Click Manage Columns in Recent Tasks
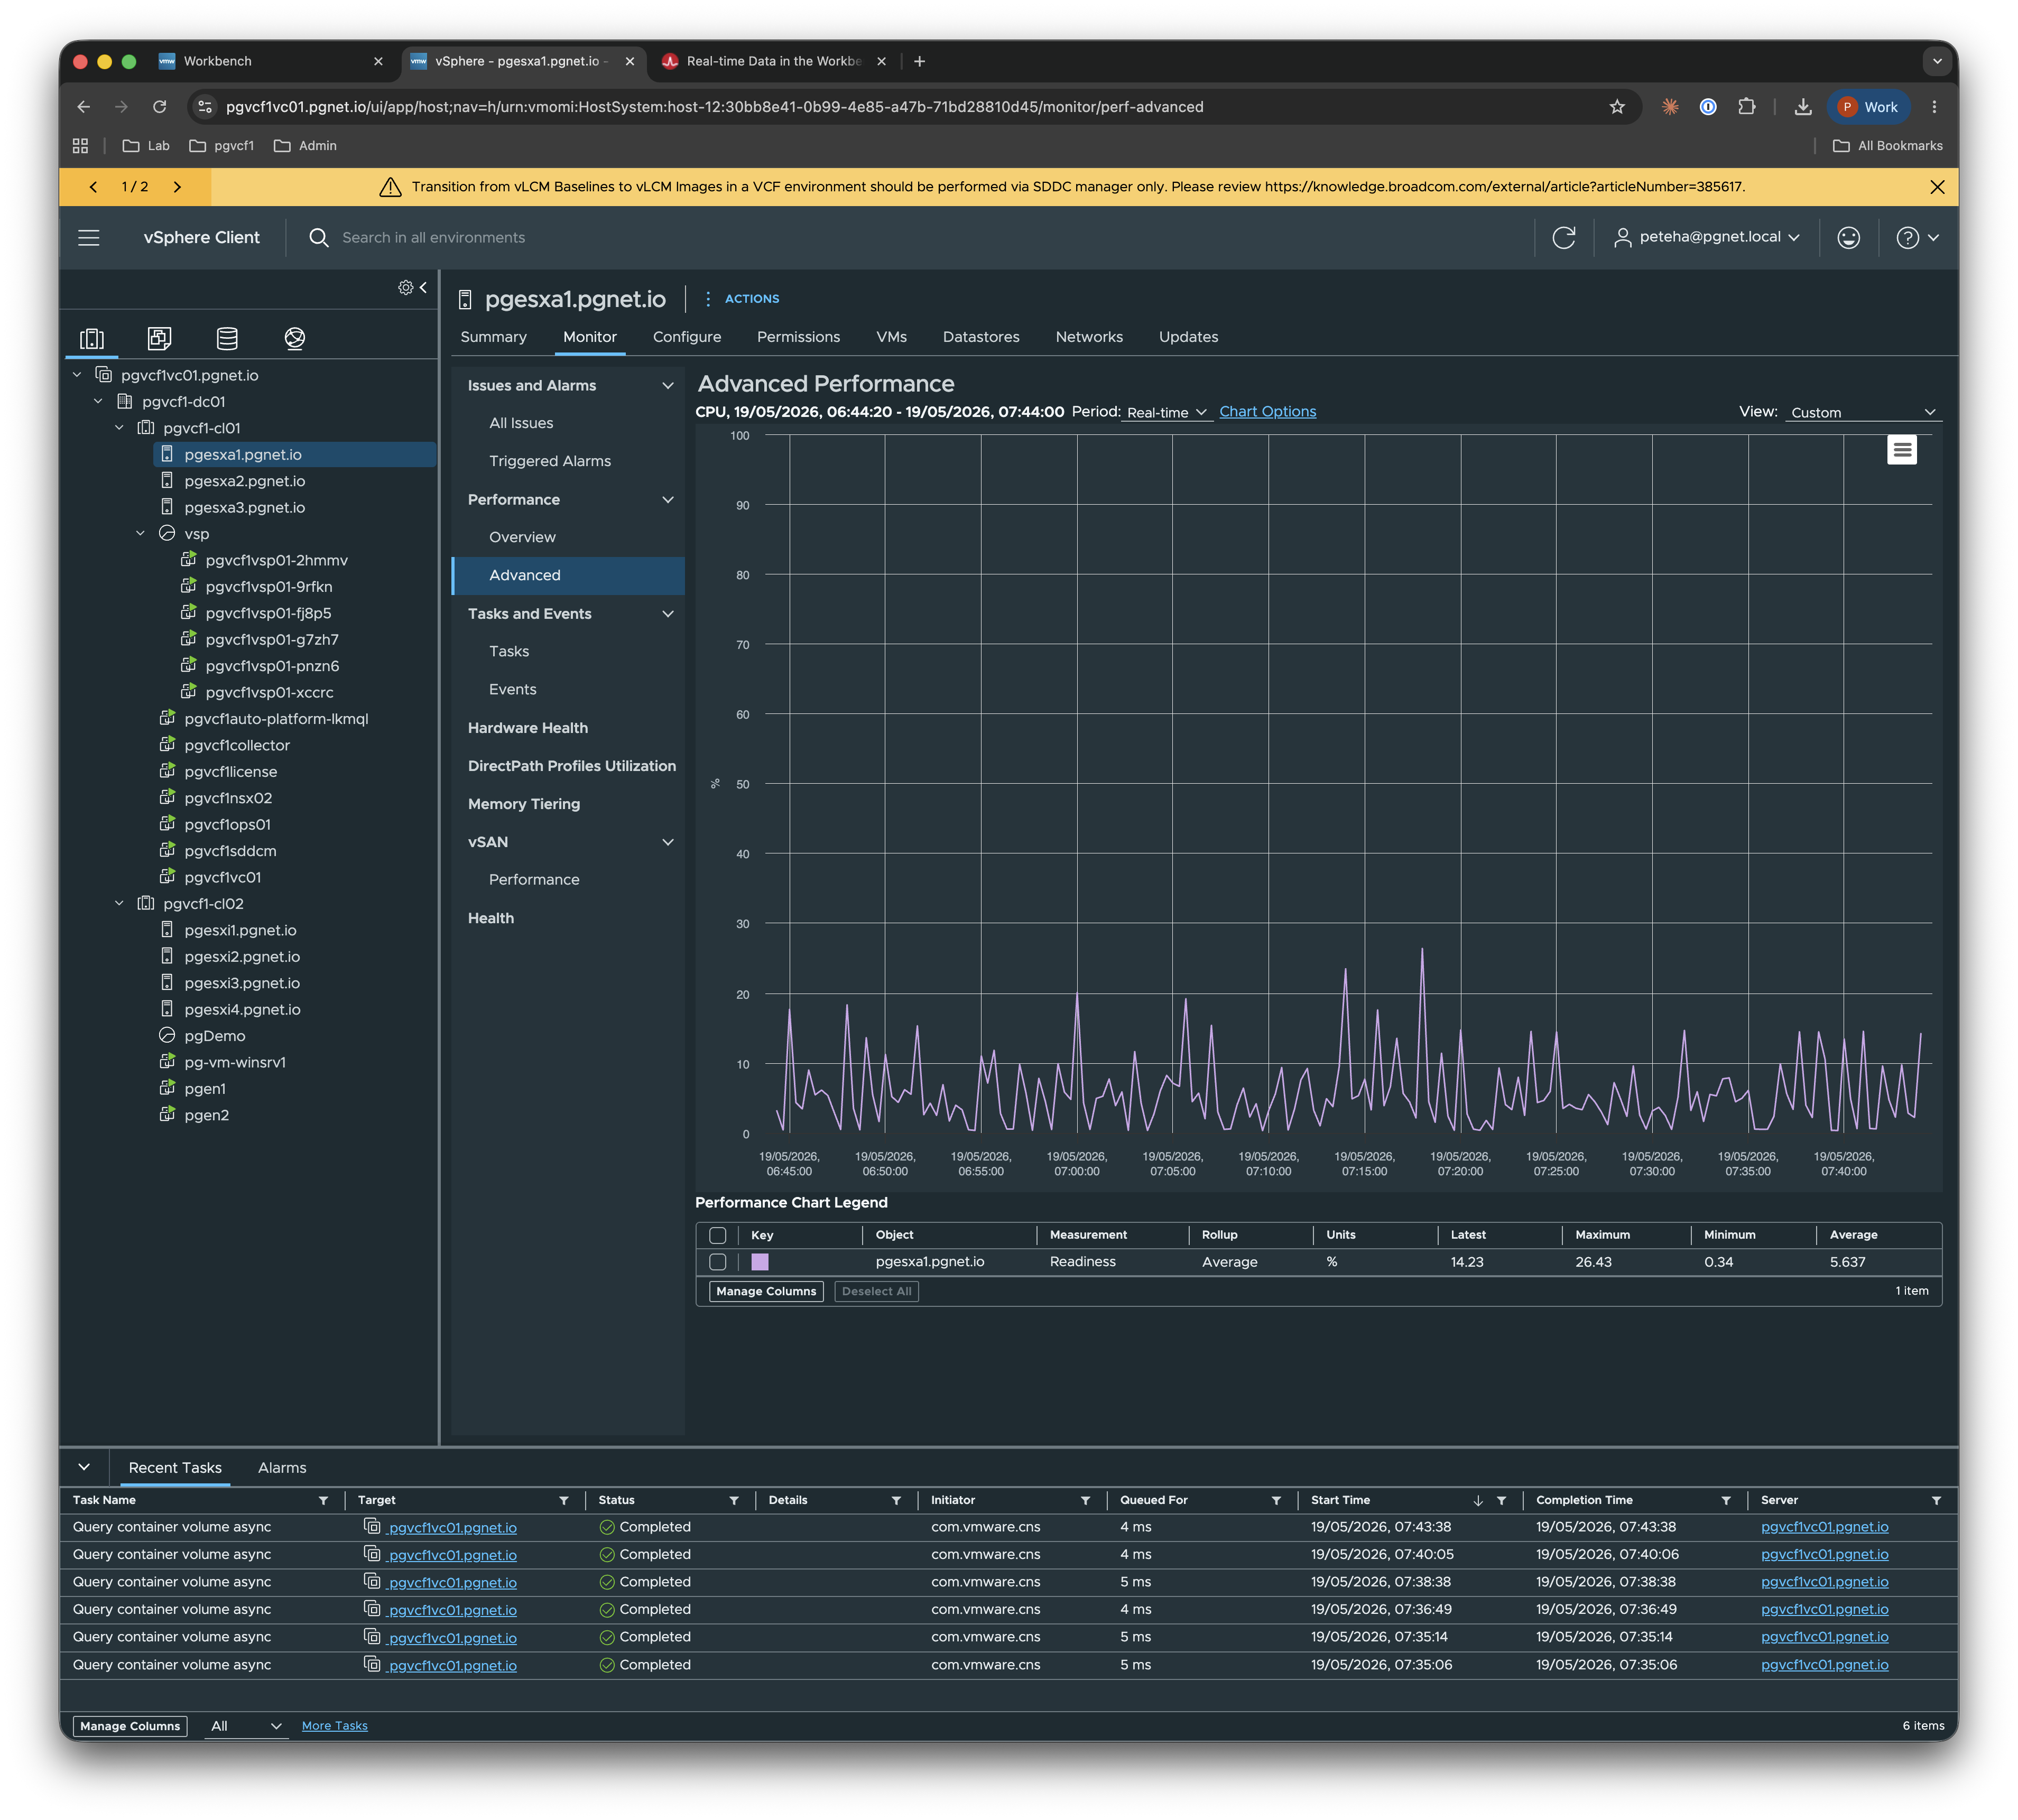Image resolution: width=2018 pixels, height=1820 pixels. coord(130,1727)
